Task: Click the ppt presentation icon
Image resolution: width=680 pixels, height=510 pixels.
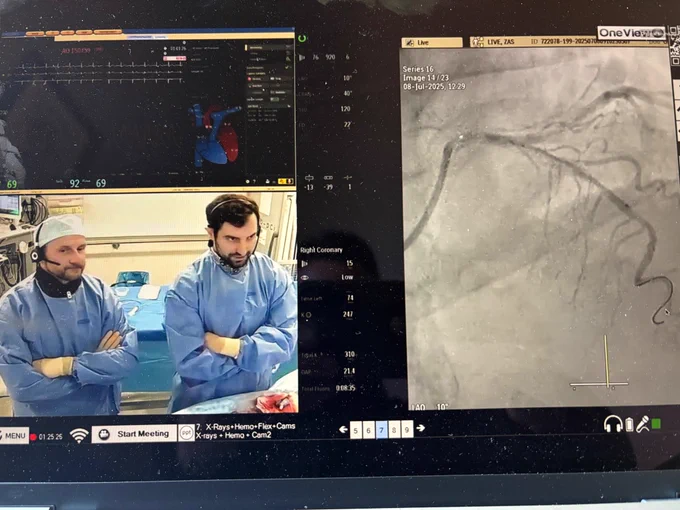Action: (186, 433)
